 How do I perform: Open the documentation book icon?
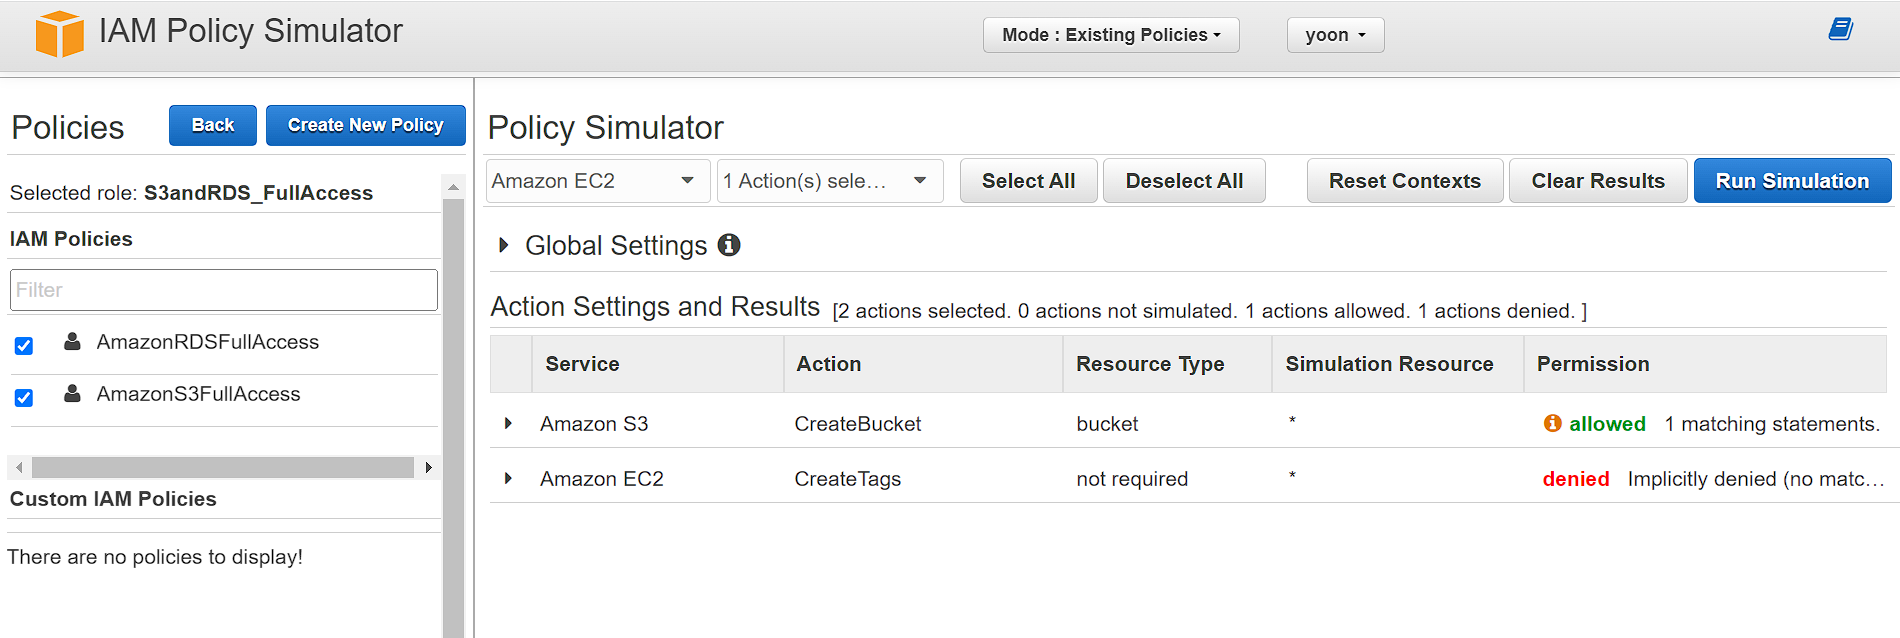click(x=1840, y=30)
